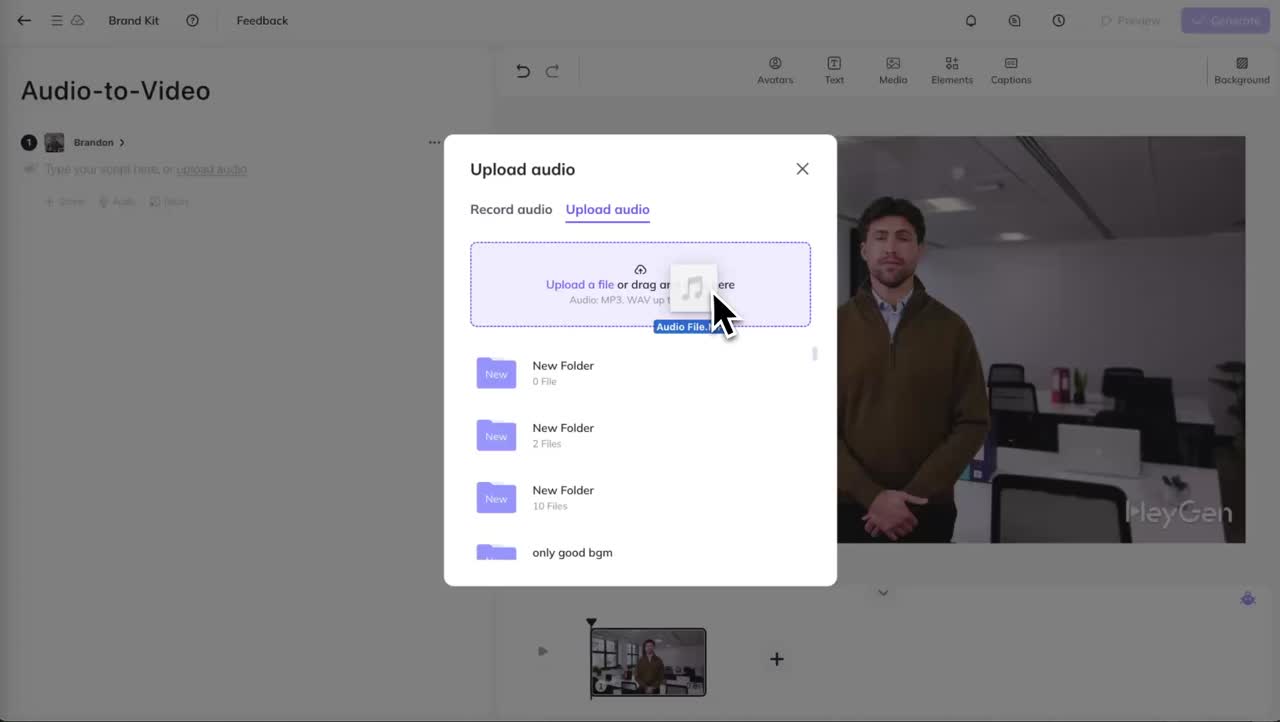This screenshot has width=1280, height=722.
Task: Open the Captions tool
Action: [x=1011, y=70]
